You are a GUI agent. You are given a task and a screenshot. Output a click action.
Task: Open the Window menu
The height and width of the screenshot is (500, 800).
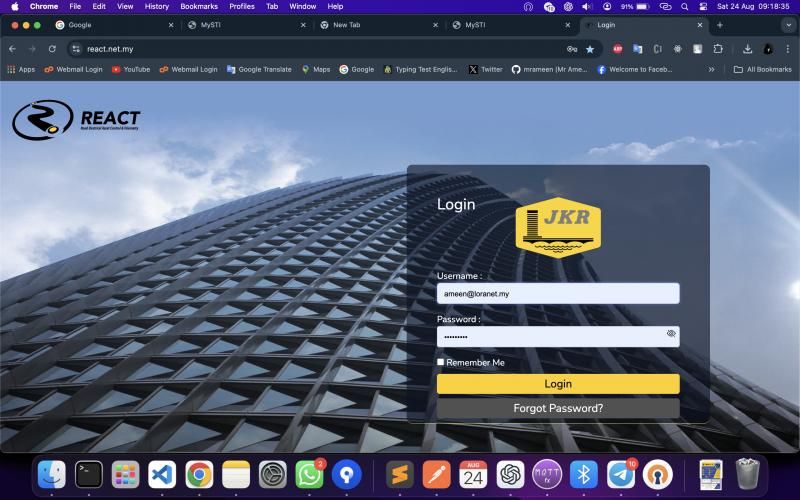(303, 7)
